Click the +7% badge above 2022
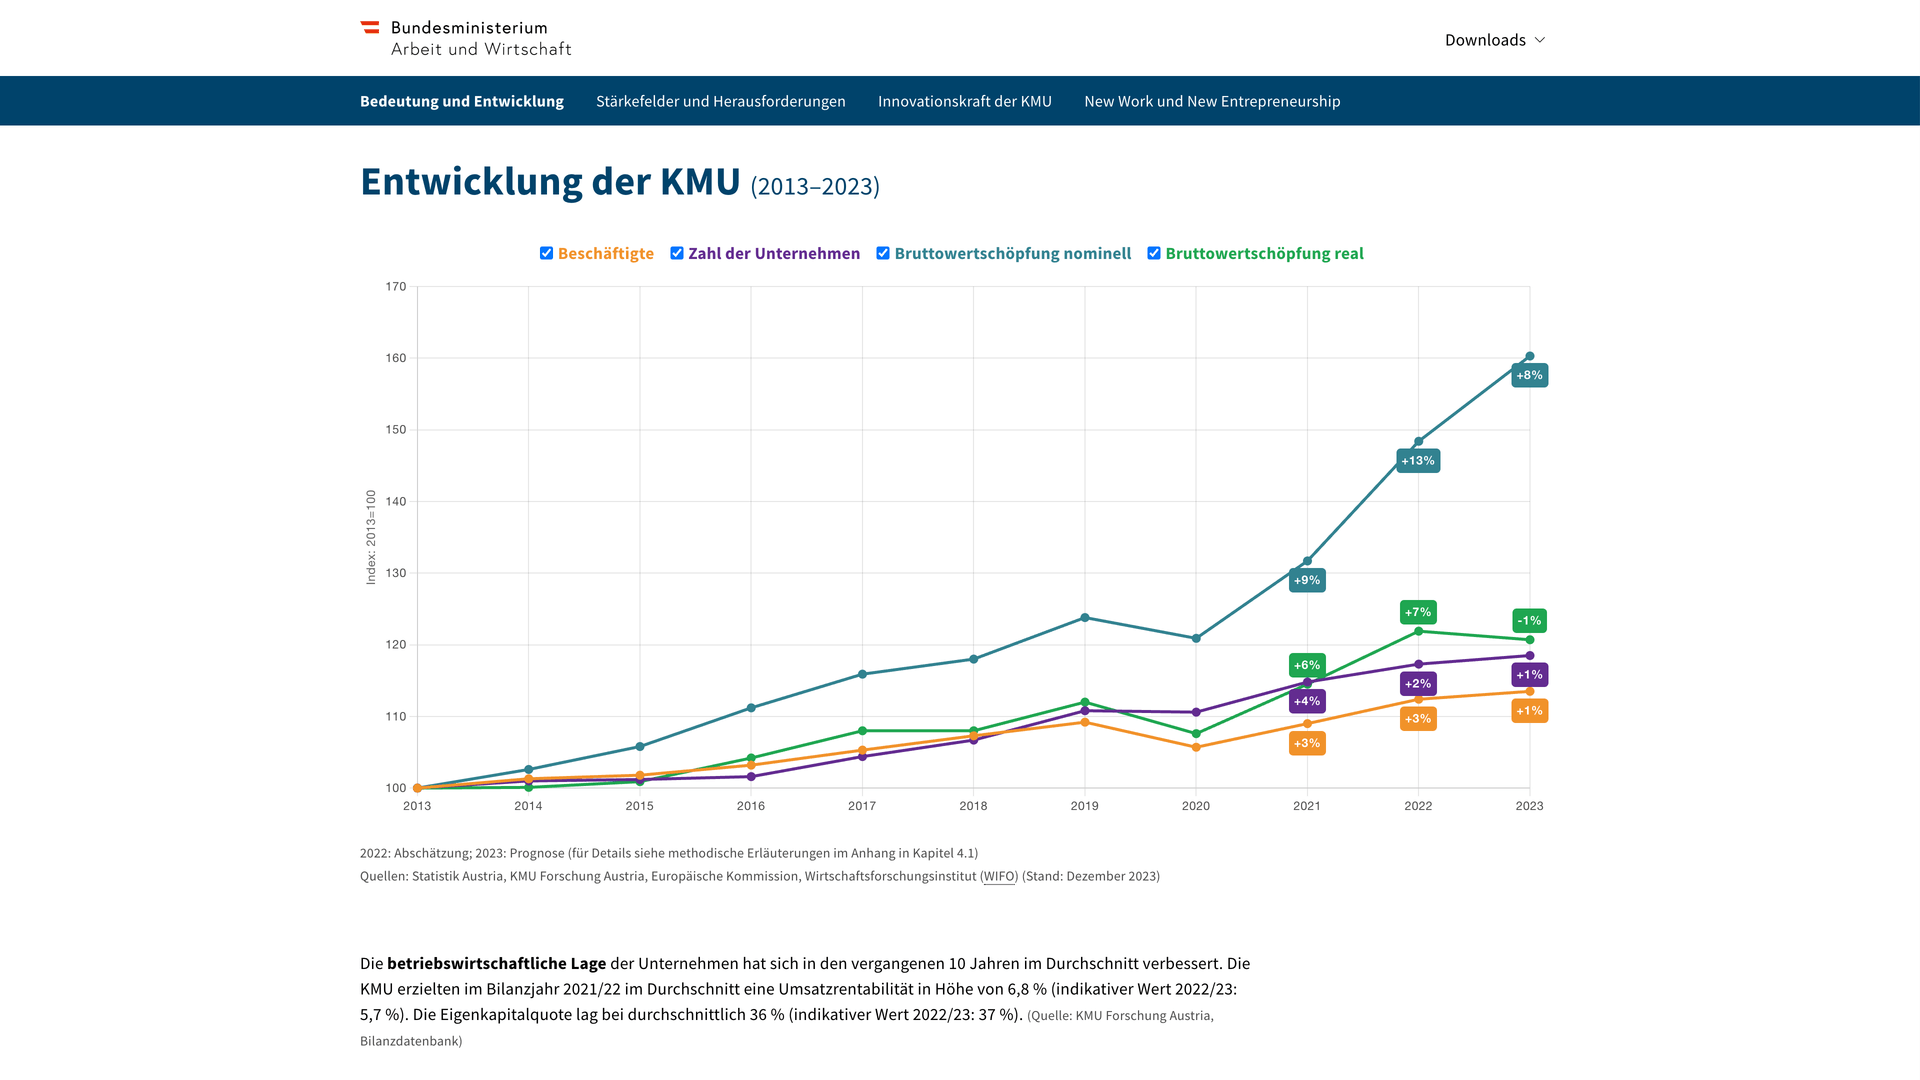 click(1417, 612)
